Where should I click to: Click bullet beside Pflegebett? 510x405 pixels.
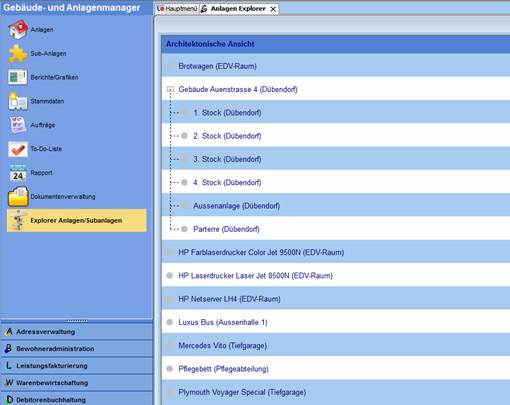click(x=170, y=369)
